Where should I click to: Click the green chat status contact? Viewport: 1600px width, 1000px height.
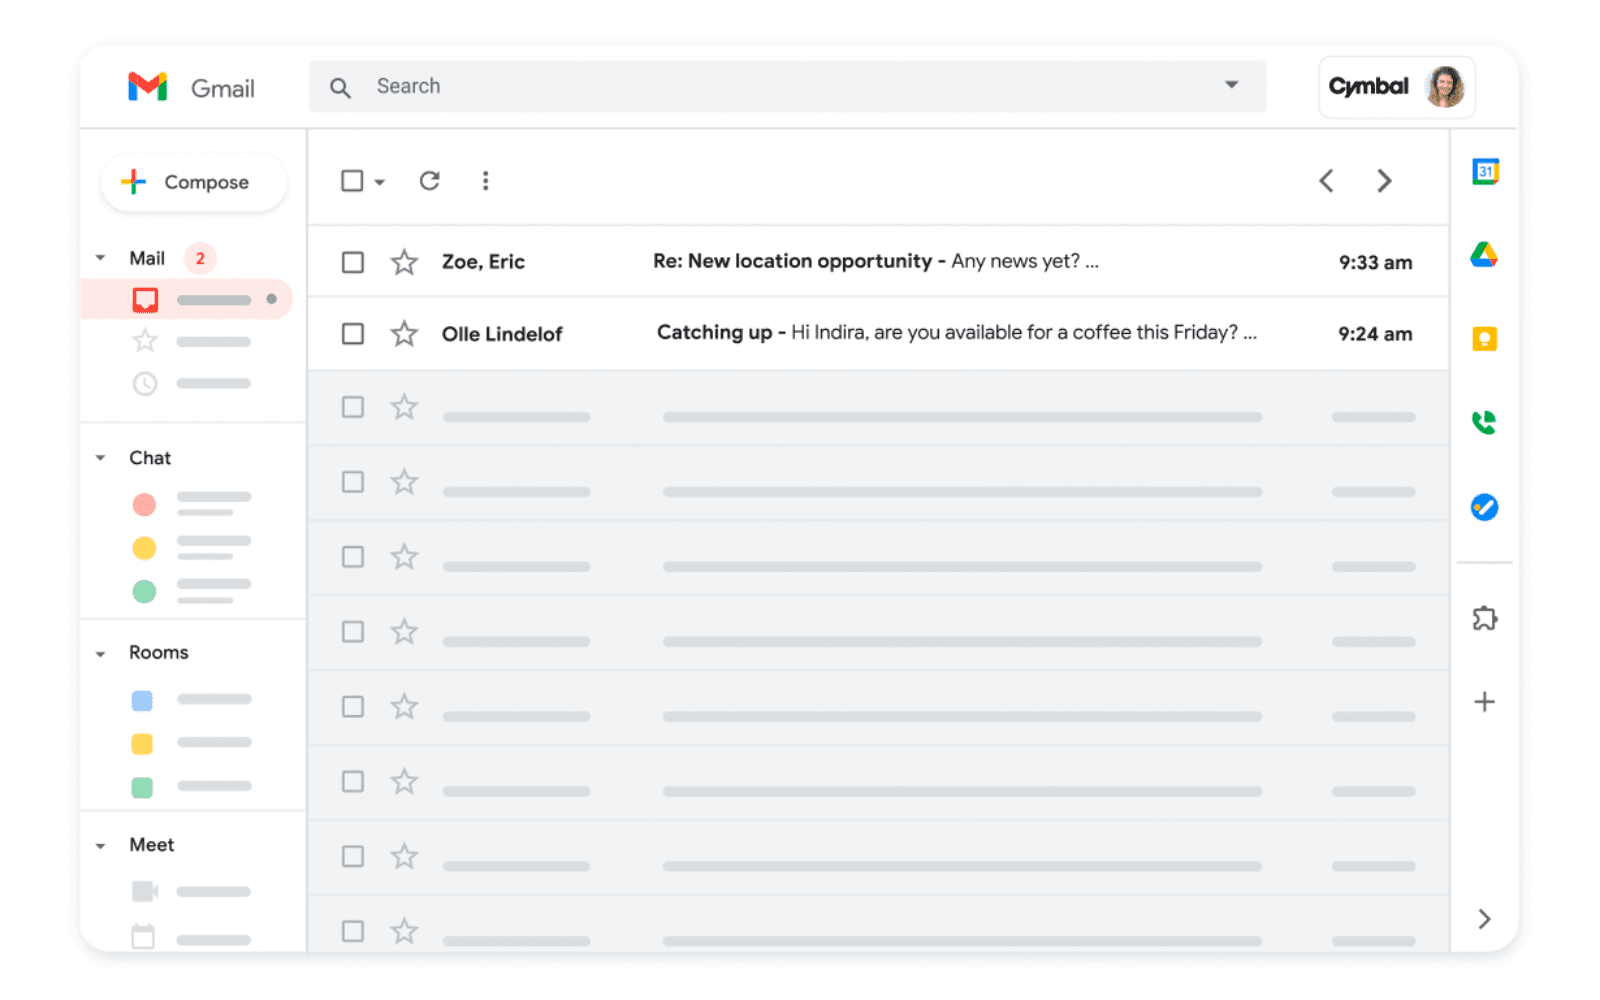pos(144,591)
